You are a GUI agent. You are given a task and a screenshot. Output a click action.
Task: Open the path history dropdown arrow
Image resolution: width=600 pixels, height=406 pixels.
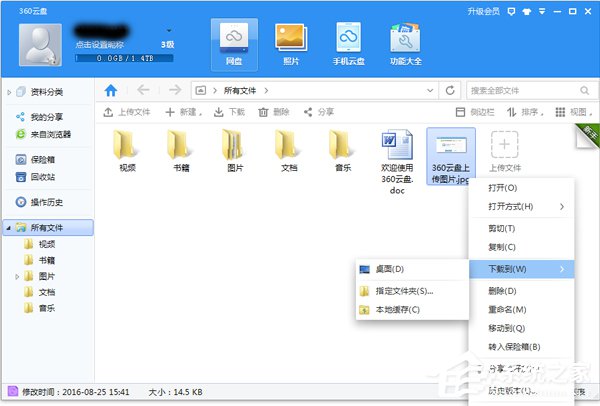(430, 91)
